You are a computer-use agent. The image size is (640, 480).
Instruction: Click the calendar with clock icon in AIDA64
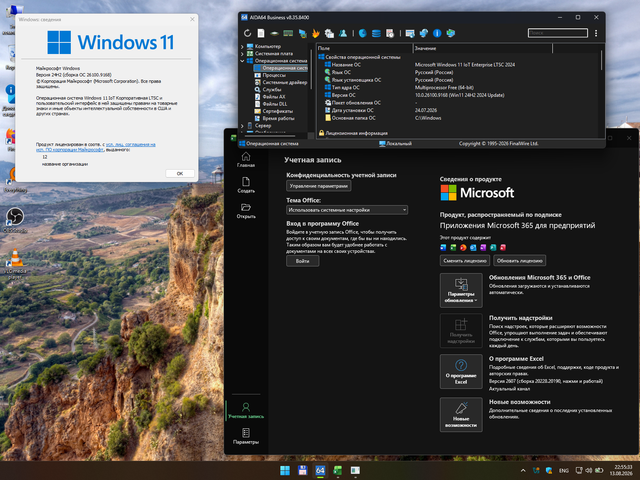pyautogui.click(x=390, y=33)
